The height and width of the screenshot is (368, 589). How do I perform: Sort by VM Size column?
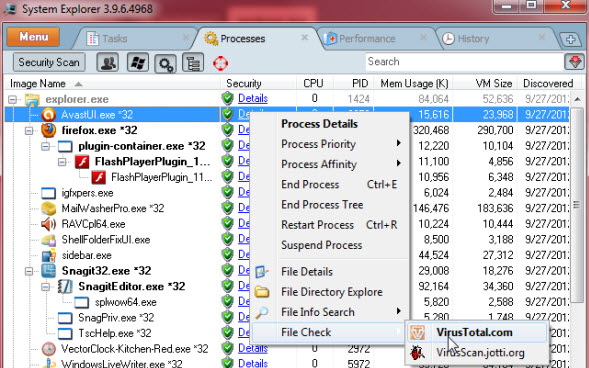pos(494,83)
